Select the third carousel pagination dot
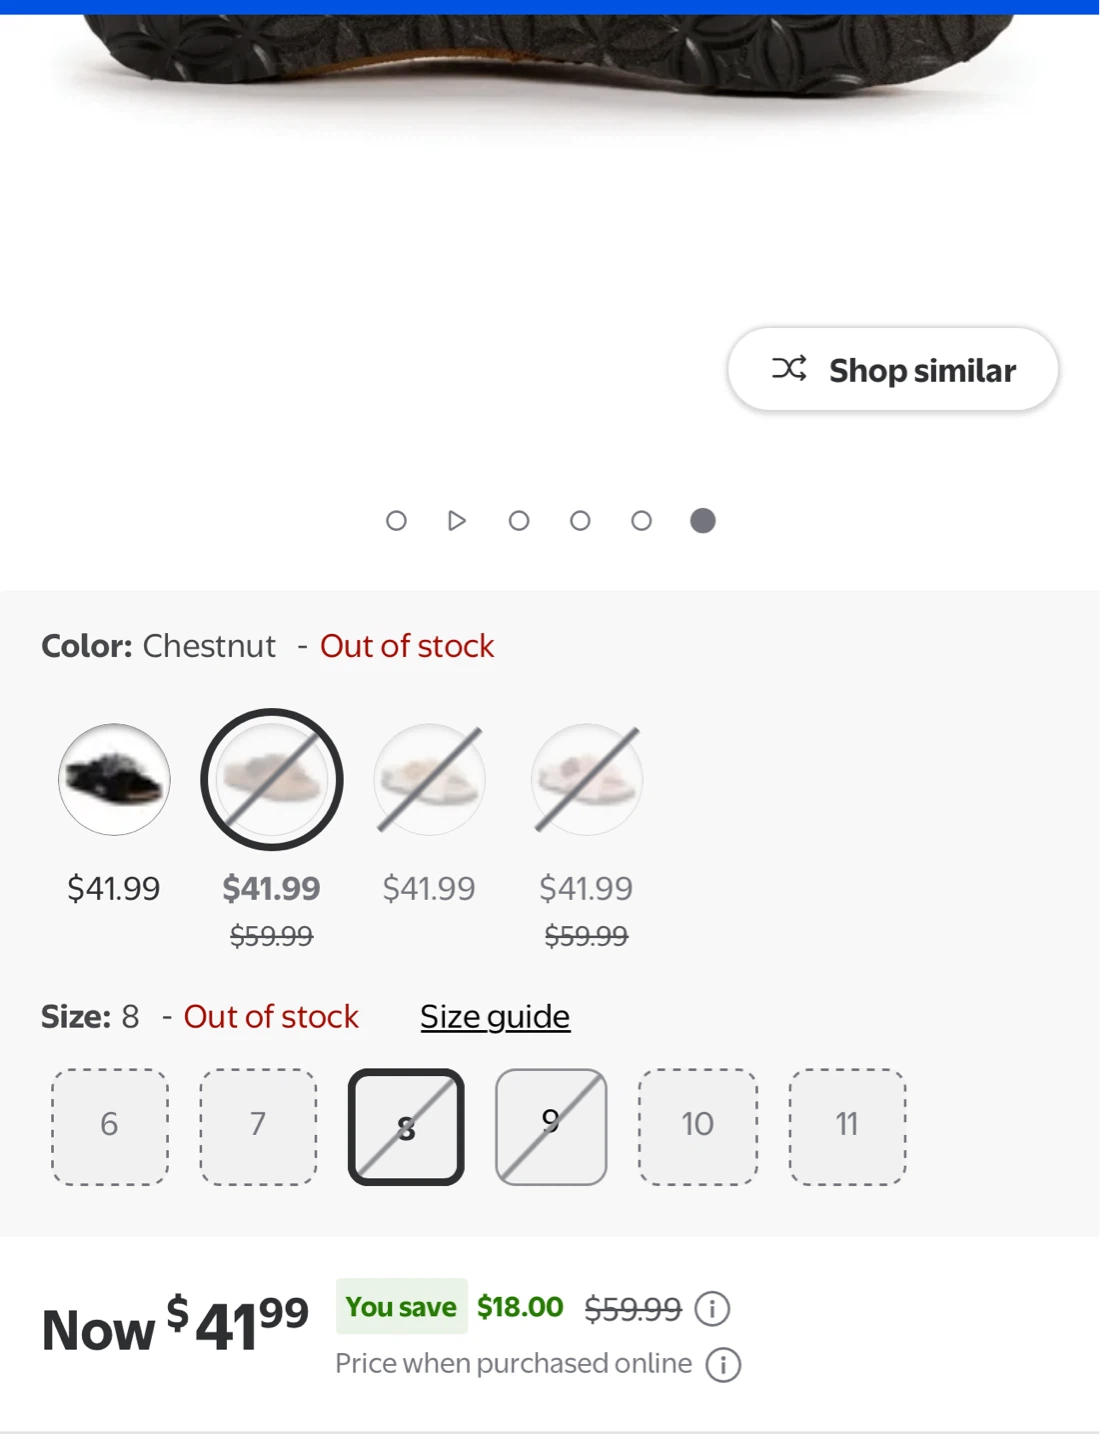1100x1440 pixels. (519, 521)
